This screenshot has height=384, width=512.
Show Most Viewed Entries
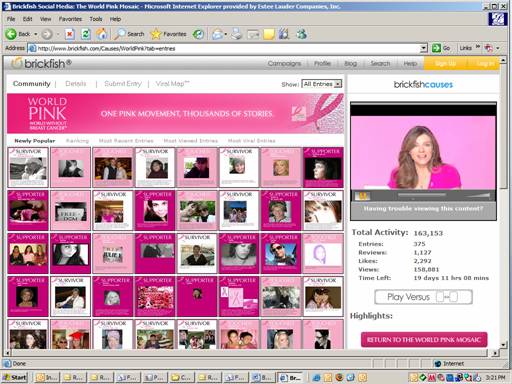[x=191, y=141]
